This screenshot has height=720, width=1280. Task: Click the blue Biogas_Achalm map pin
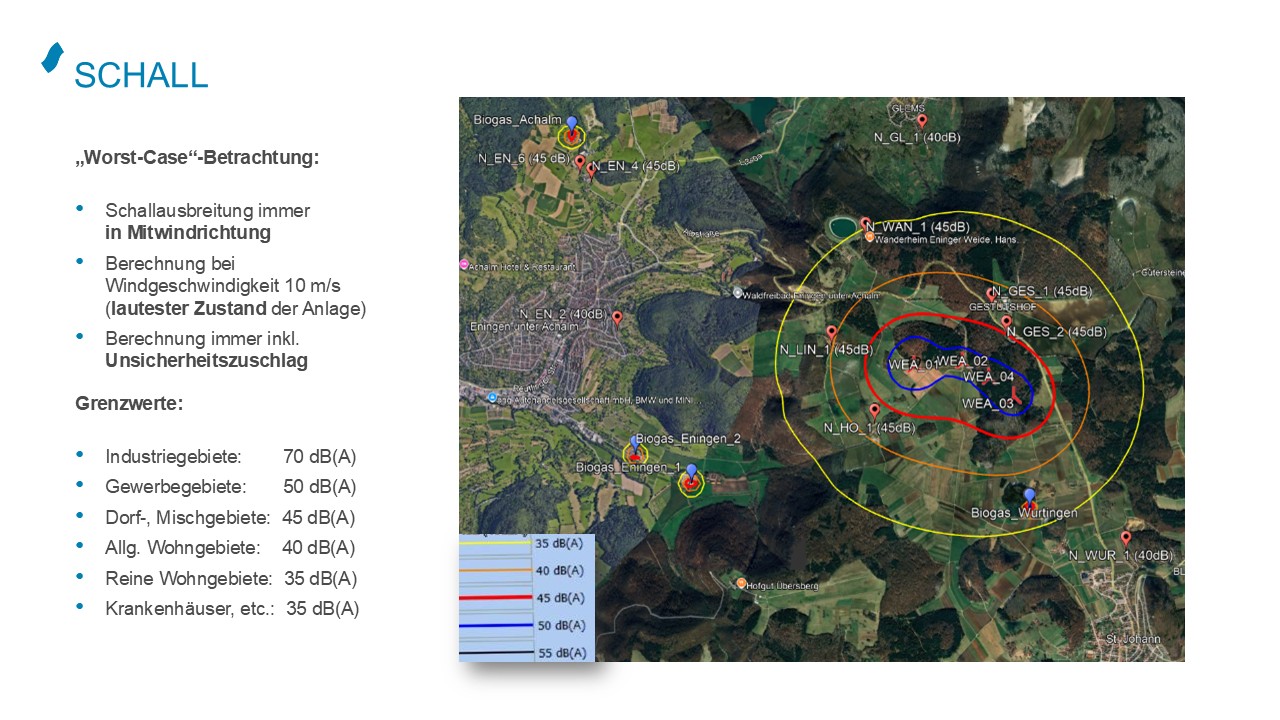pos(571,126)
